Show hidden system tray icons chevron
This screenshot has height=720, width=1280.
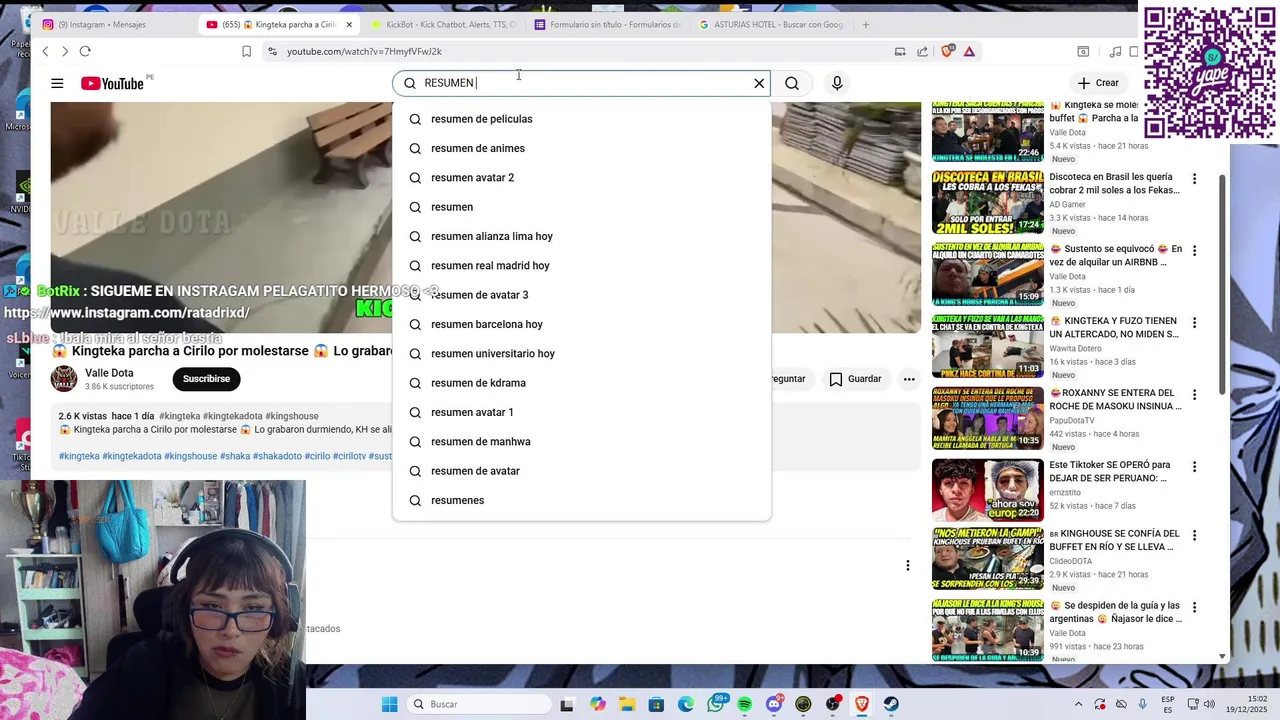tap(1078, 704)
